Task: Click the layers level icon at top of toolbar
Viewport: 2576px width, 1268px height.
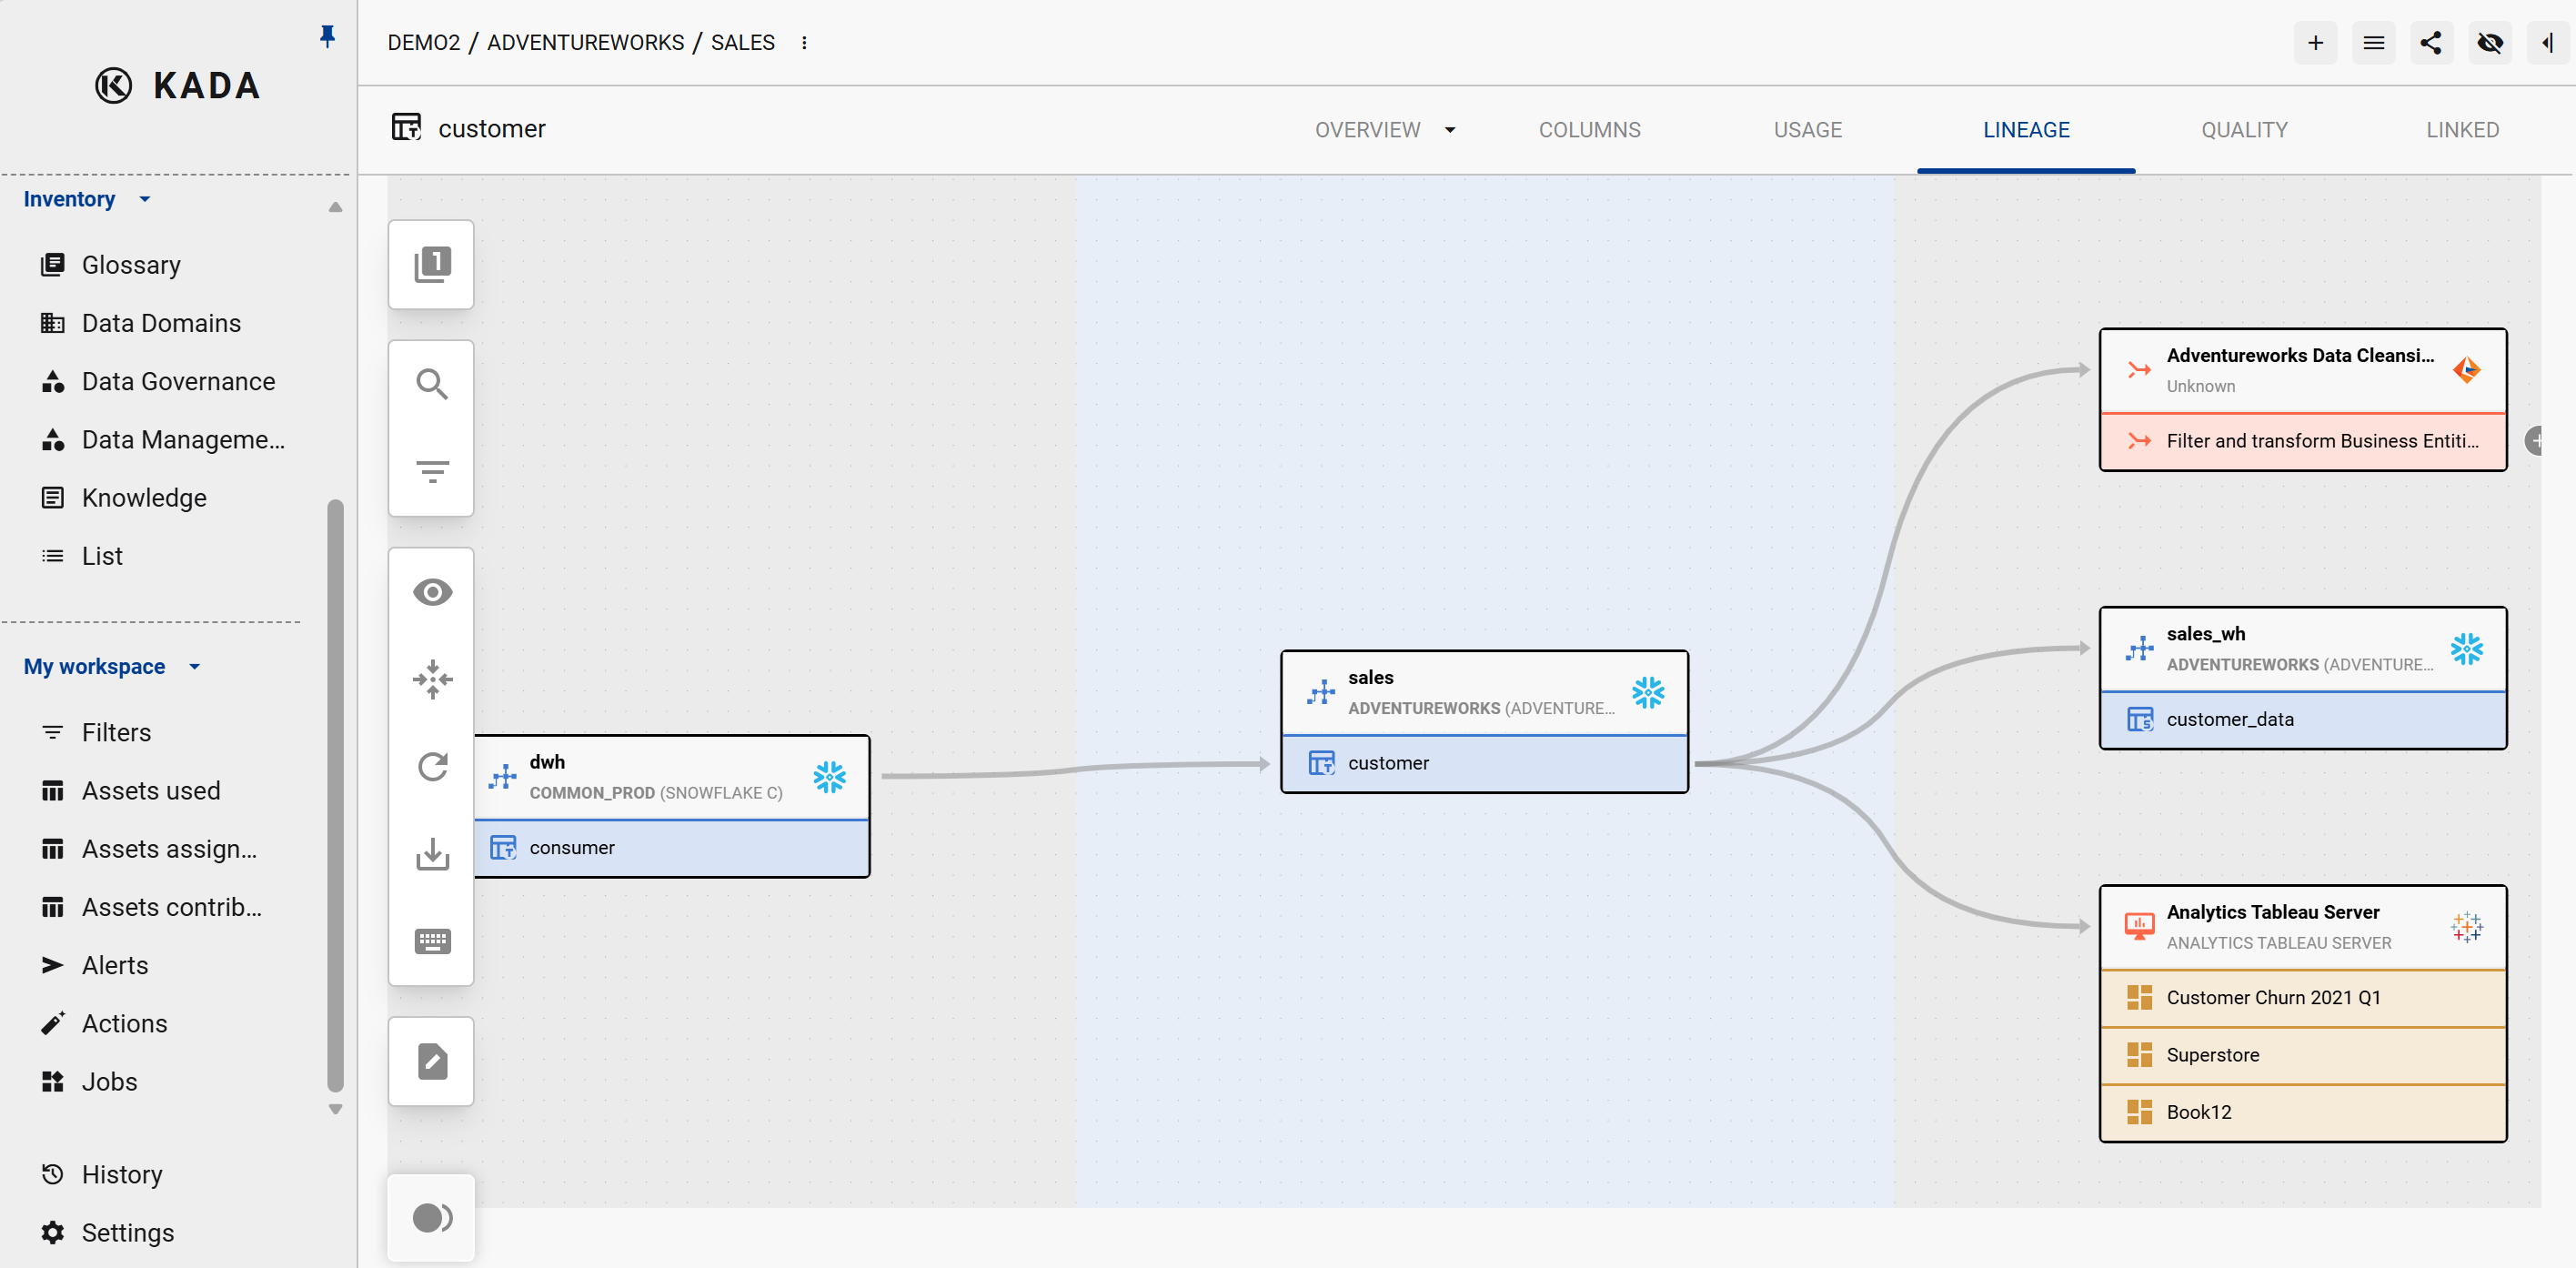Action: [x=432, y=264]
